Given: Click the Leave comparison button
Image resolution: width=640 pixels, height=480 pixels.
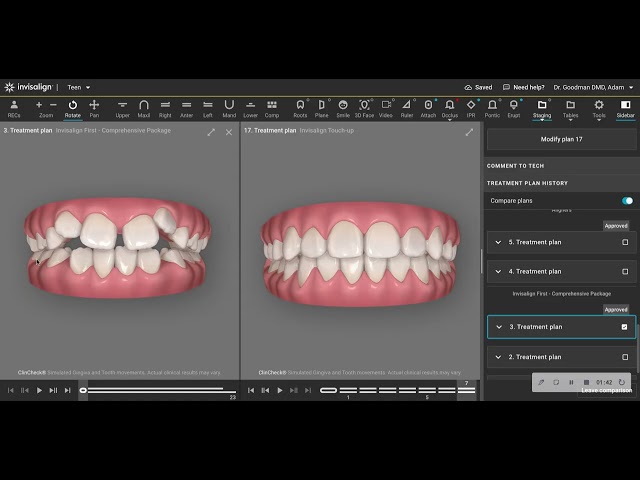Looking at the screenshot, I should 607,391.
